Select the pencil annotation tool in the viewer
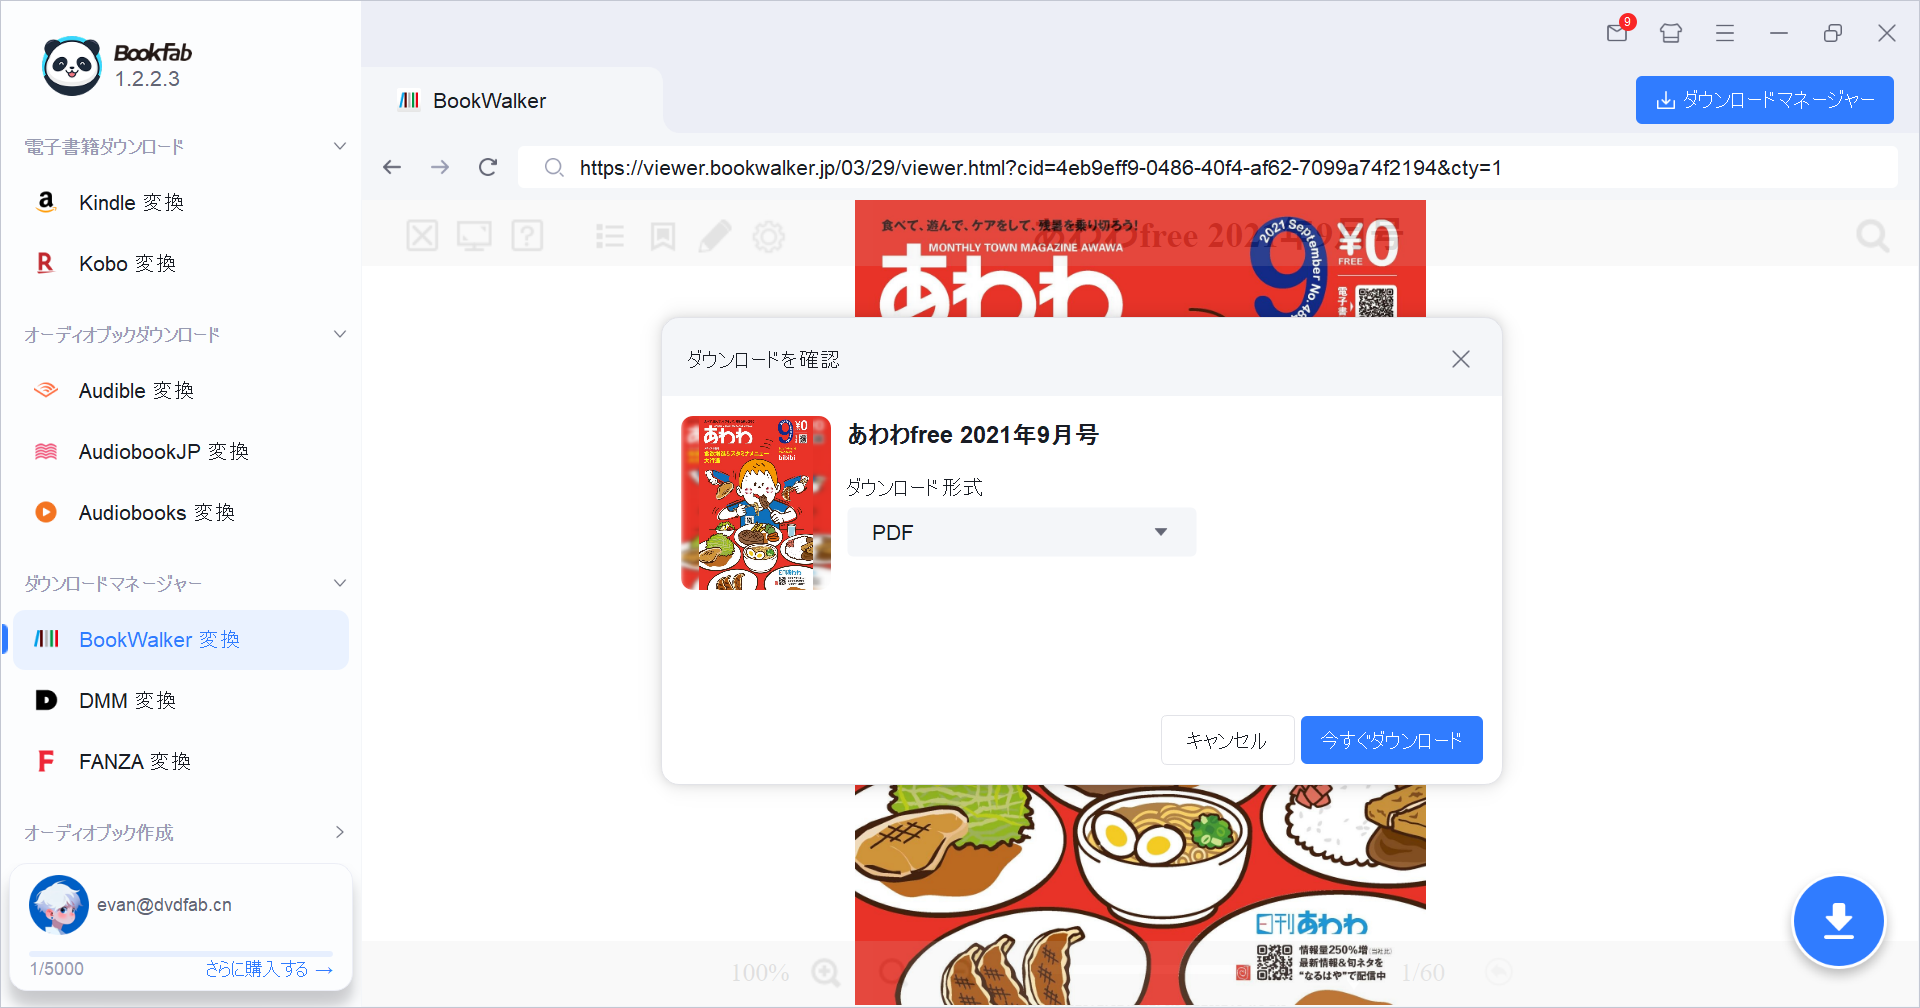The width and height of the screenshot is (1920, 1008). click(x=715, y=236)
